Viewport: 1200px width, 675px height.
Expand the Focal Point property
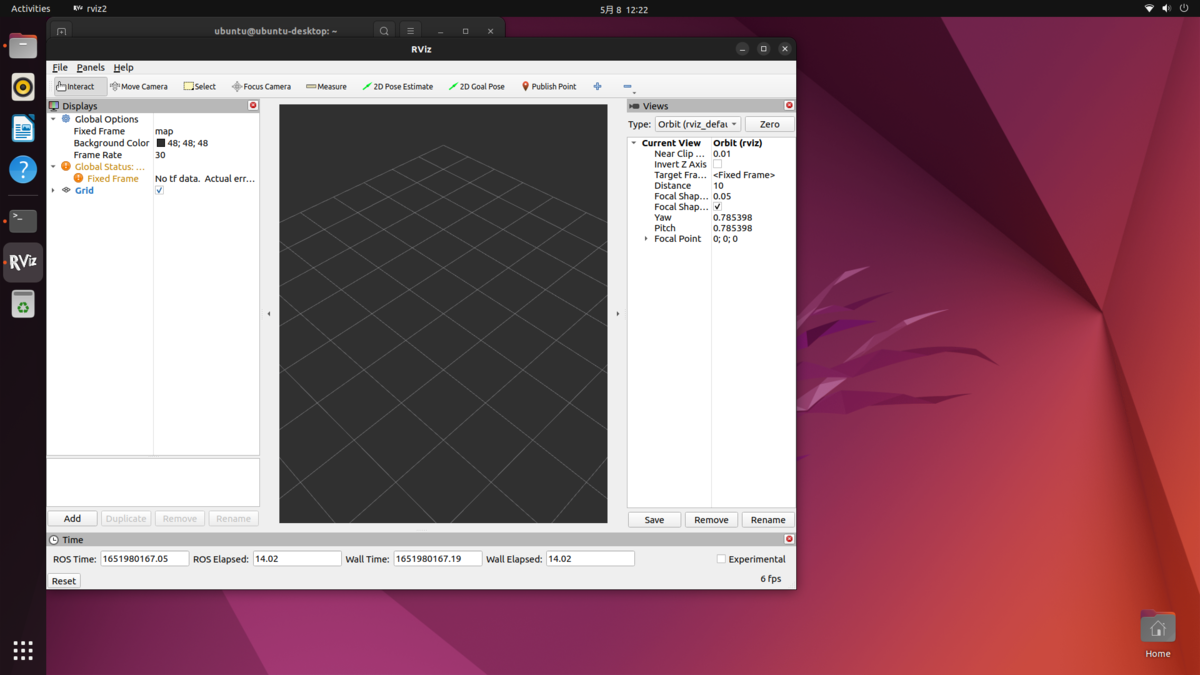[x=646, y=239]
